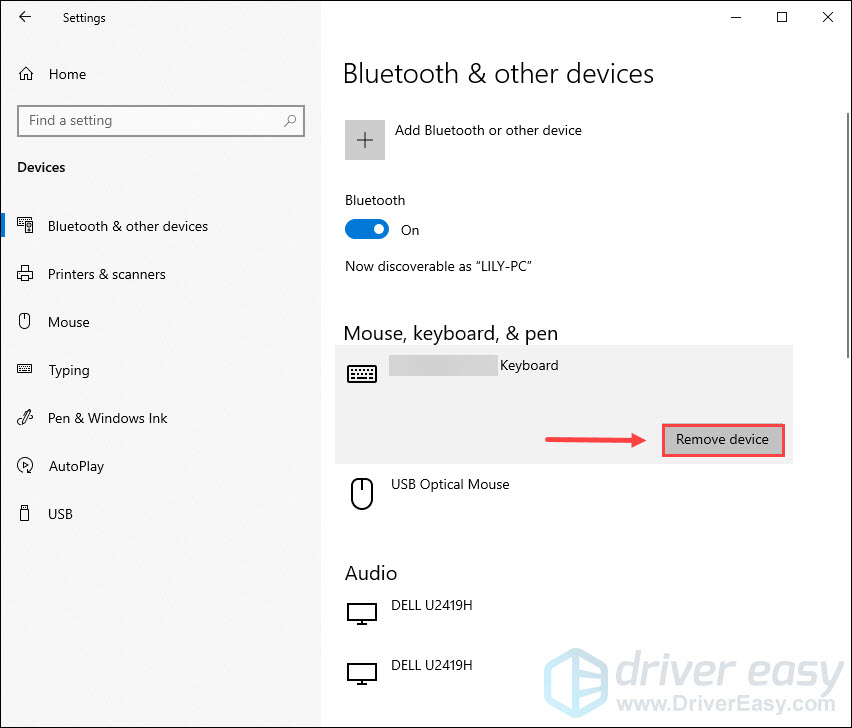Click the second DELL U2419H monitor icon
Screen dimensions: 852x728
tap(362, 674)
